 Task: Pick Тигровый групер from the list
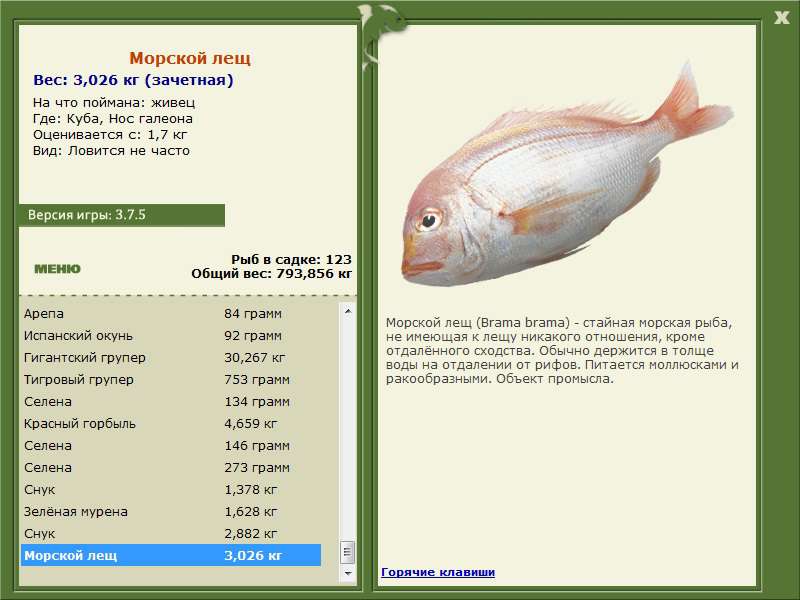171,380
